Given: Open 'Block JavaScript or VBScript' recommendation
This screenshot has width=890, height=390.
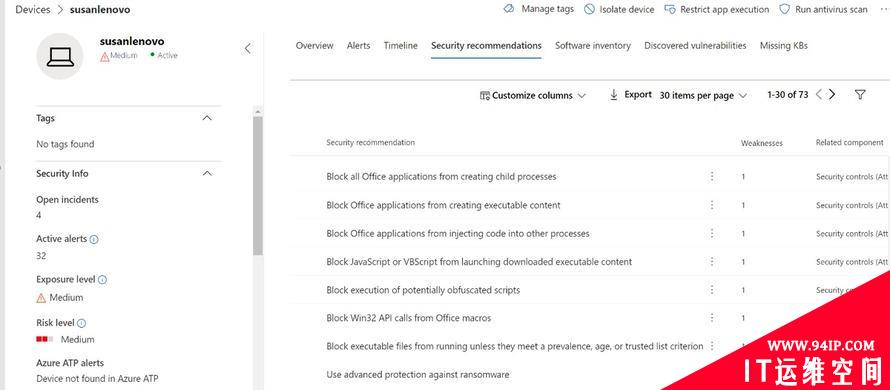Looking at the screenshot, I should (x=479, y=262).
